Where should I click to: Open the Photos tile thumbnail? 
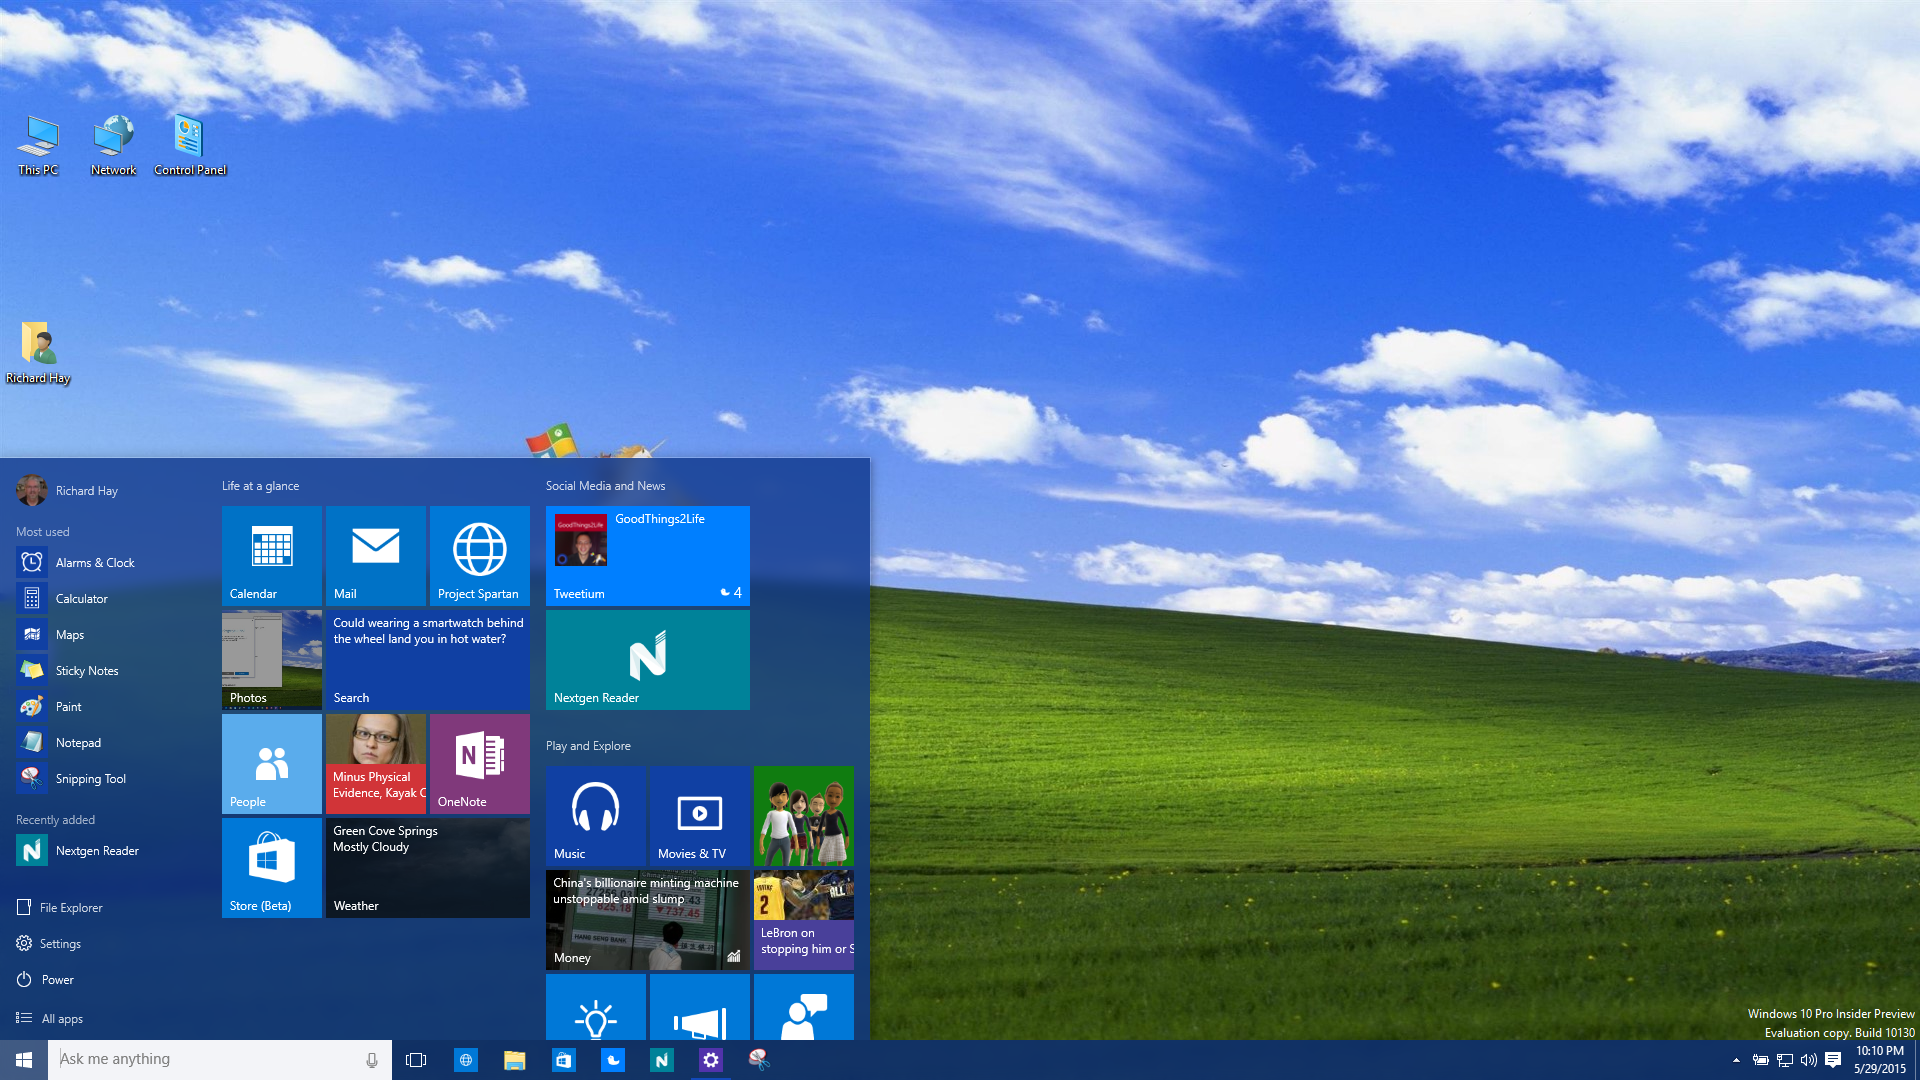coord(271,659)
